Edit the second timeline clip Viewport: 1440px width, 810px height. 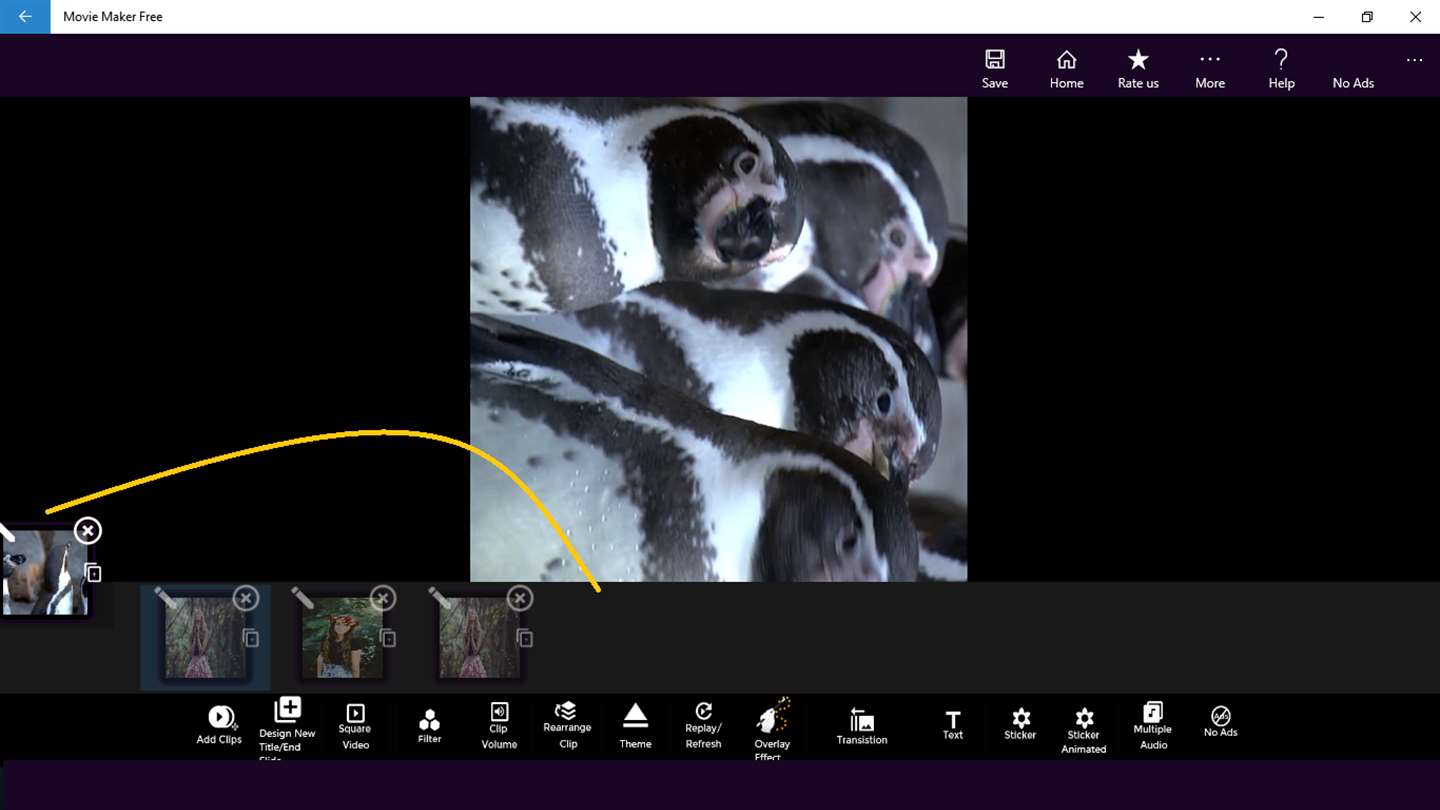(302, 598)
